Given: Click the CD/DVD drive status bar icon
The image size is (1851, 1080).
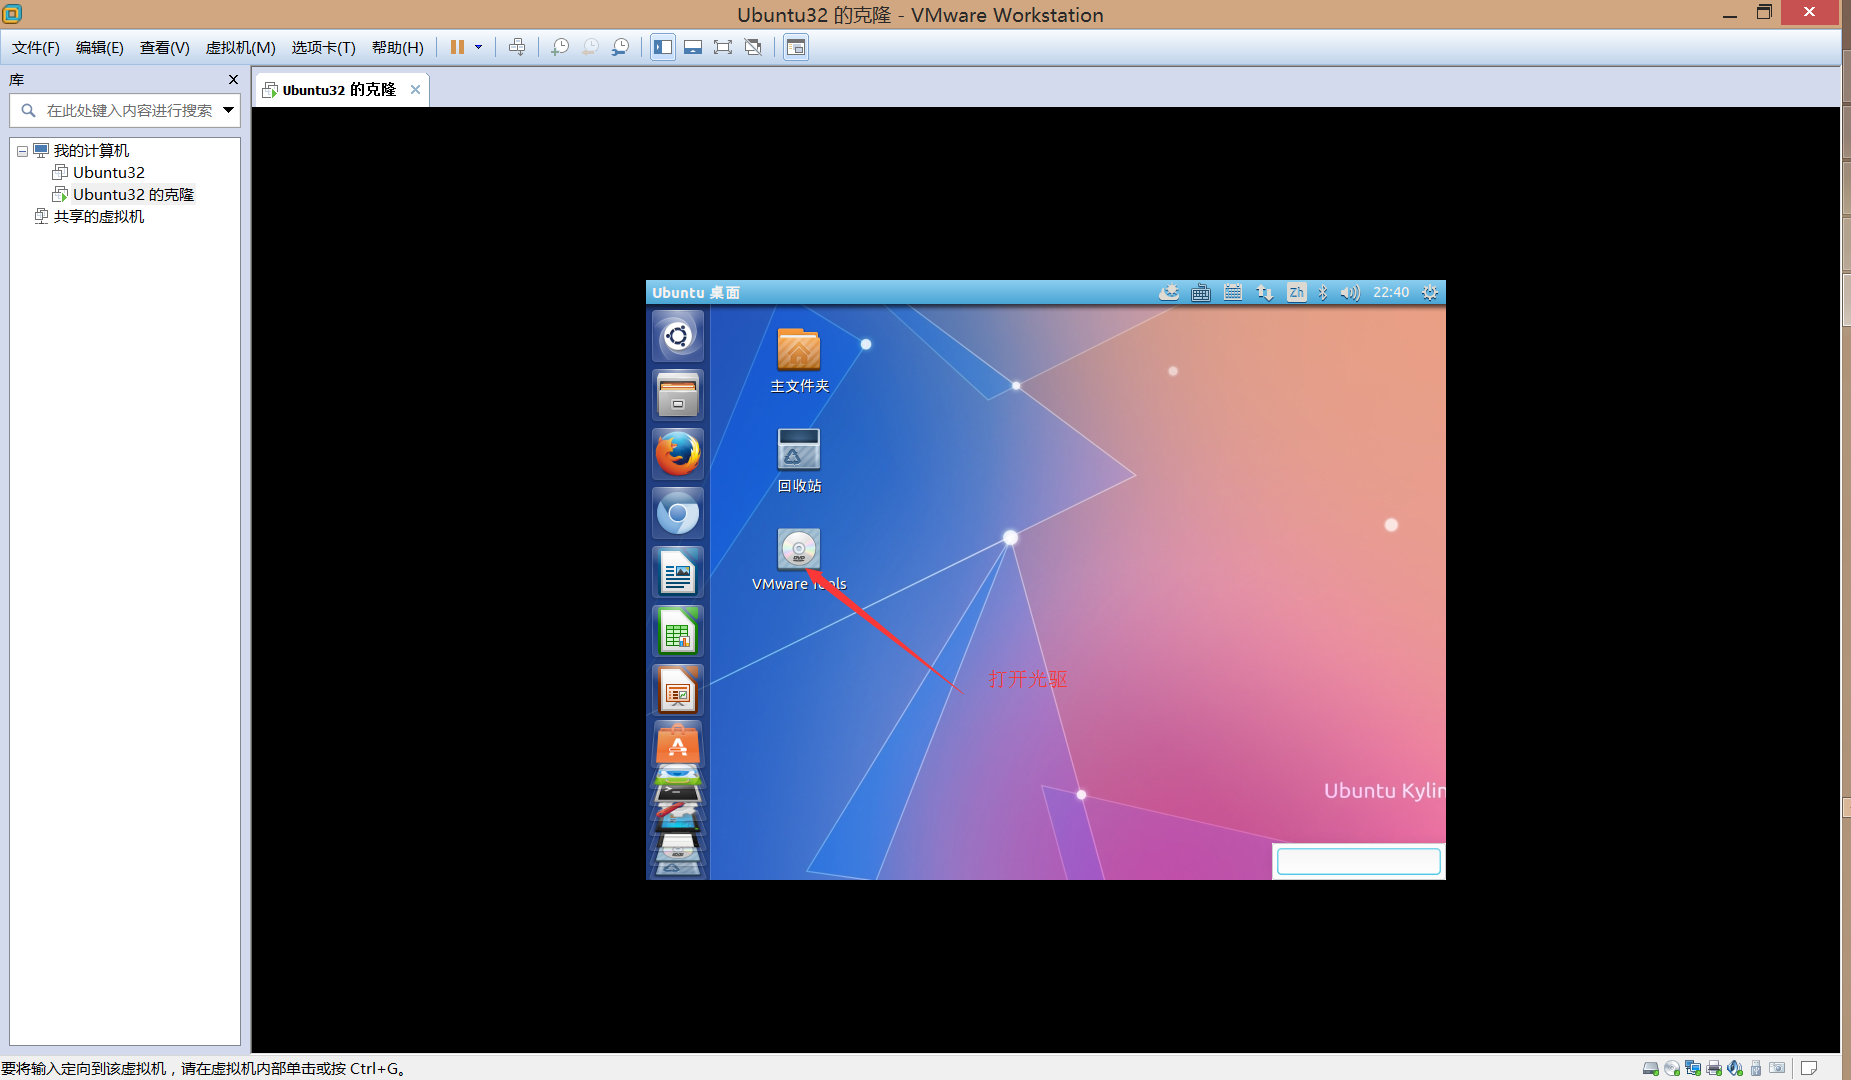Looking at the screenshot, I should coord(1672,1068).
